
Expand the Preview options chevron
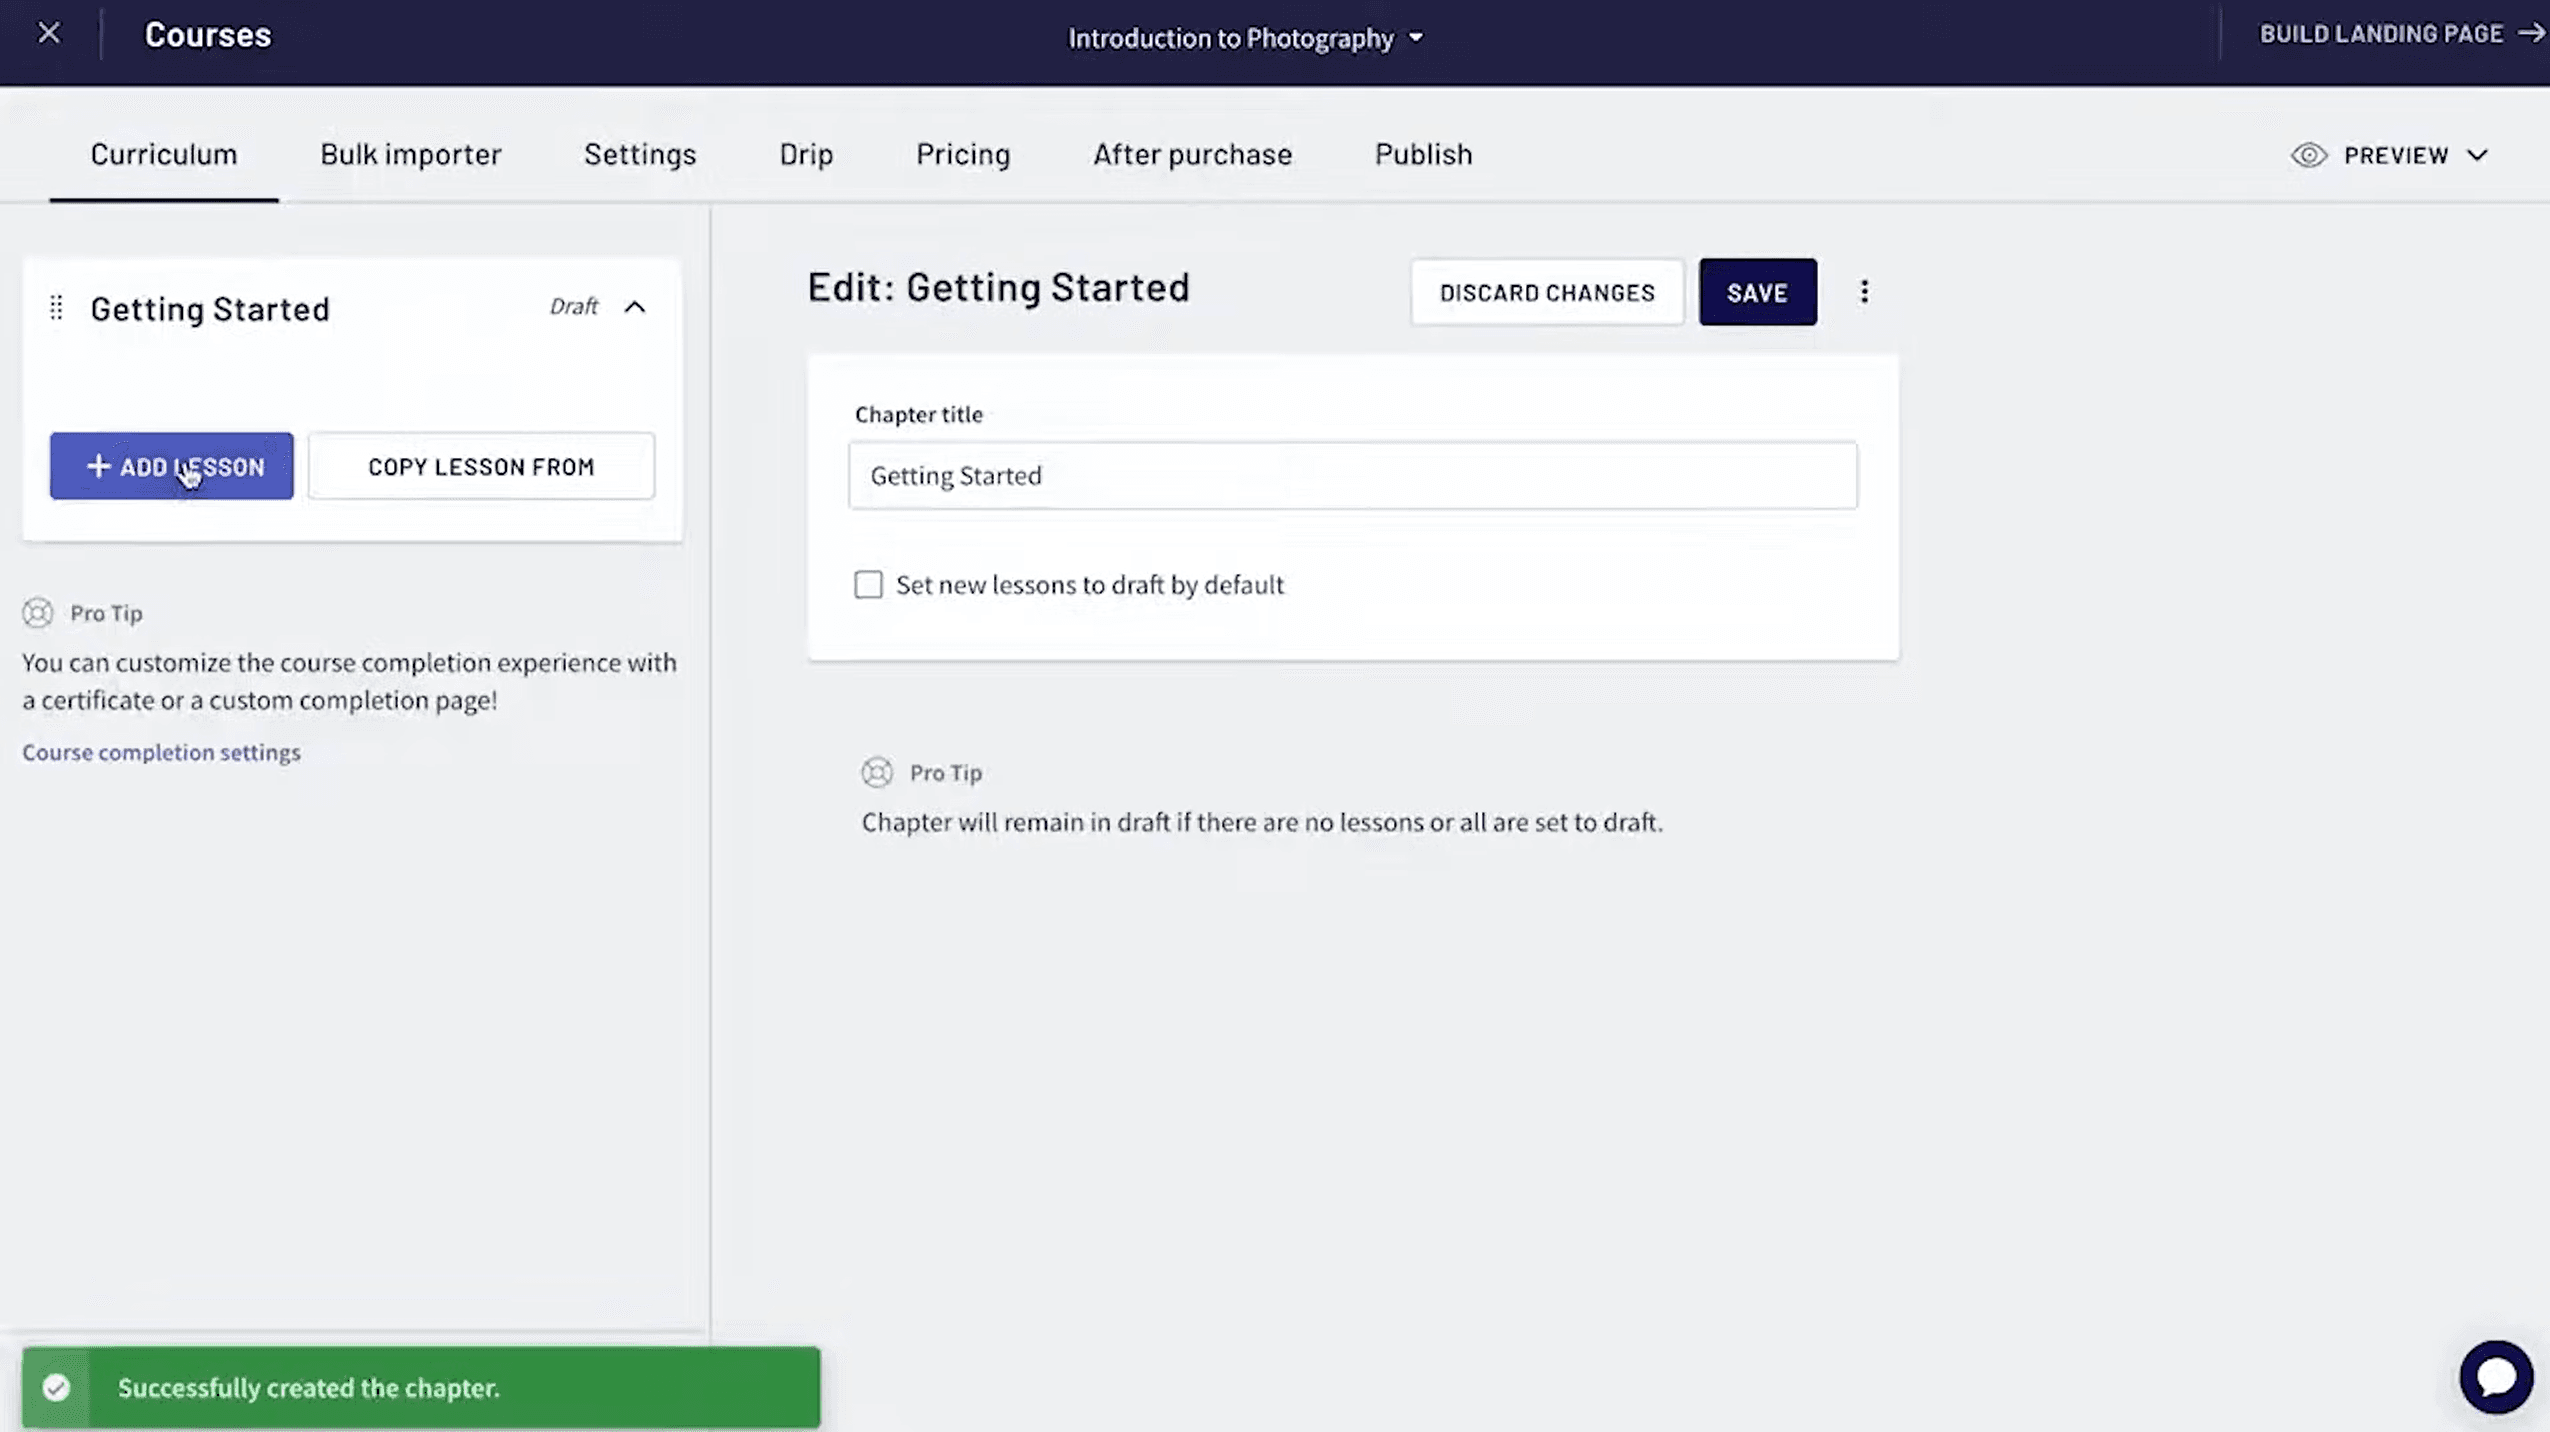2477,155
